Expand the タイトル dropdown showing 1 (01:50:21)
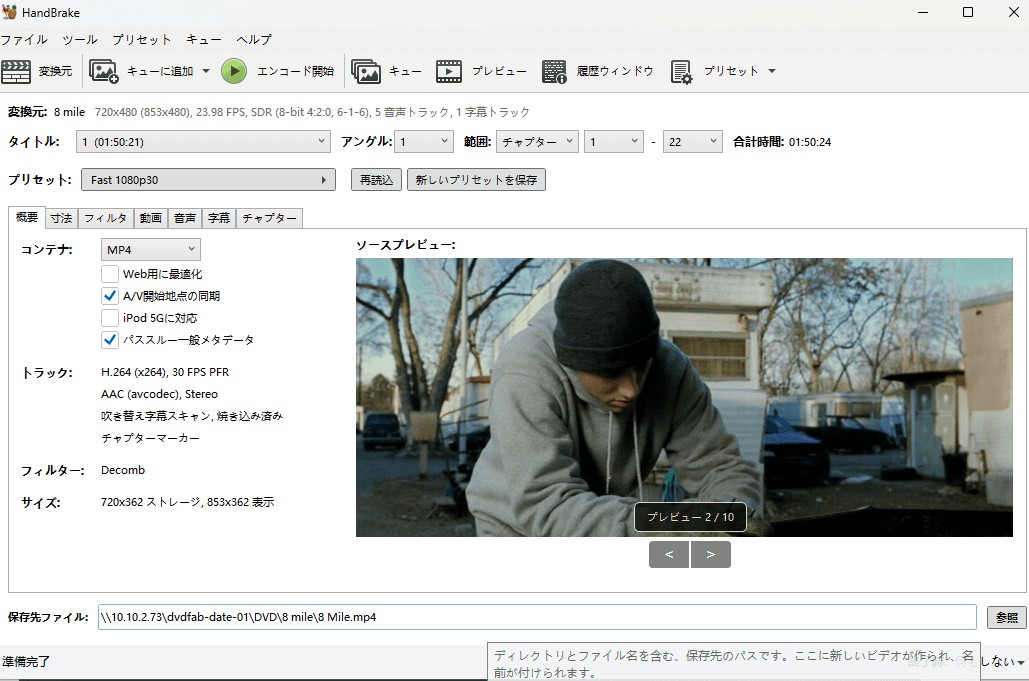Viewport: 1029px width, 681px height. point(203,142)
